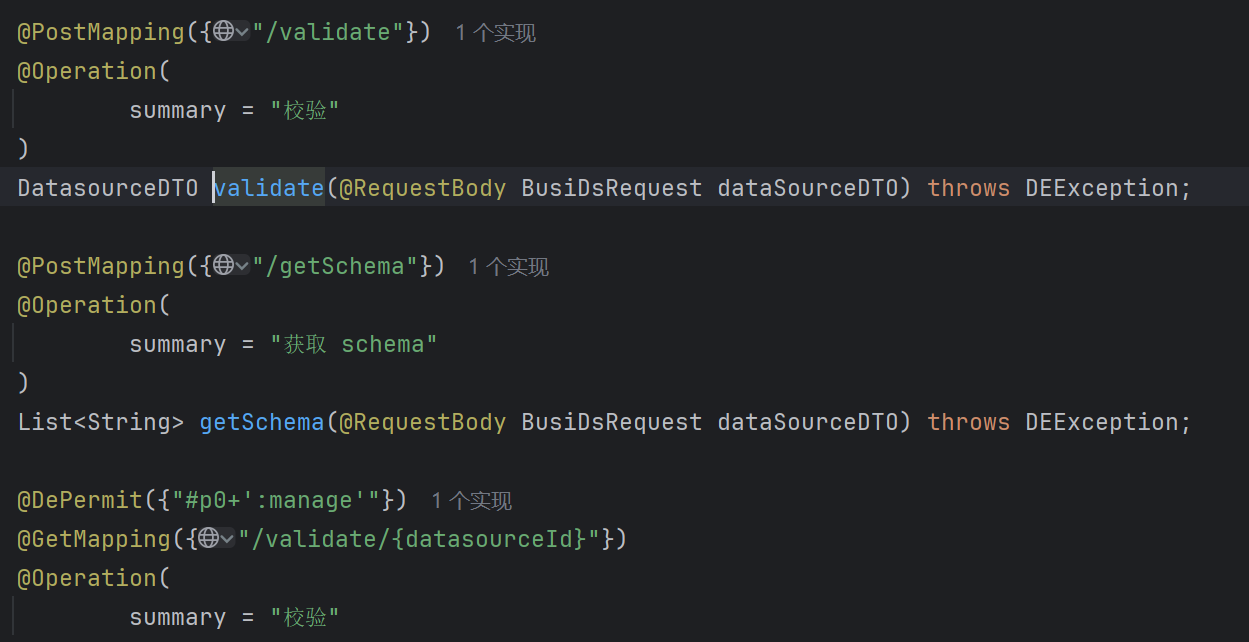The height and width of the screenshot is (642, 1249).
Task: Click the List<String> return type
Action: tap(100, 422)
